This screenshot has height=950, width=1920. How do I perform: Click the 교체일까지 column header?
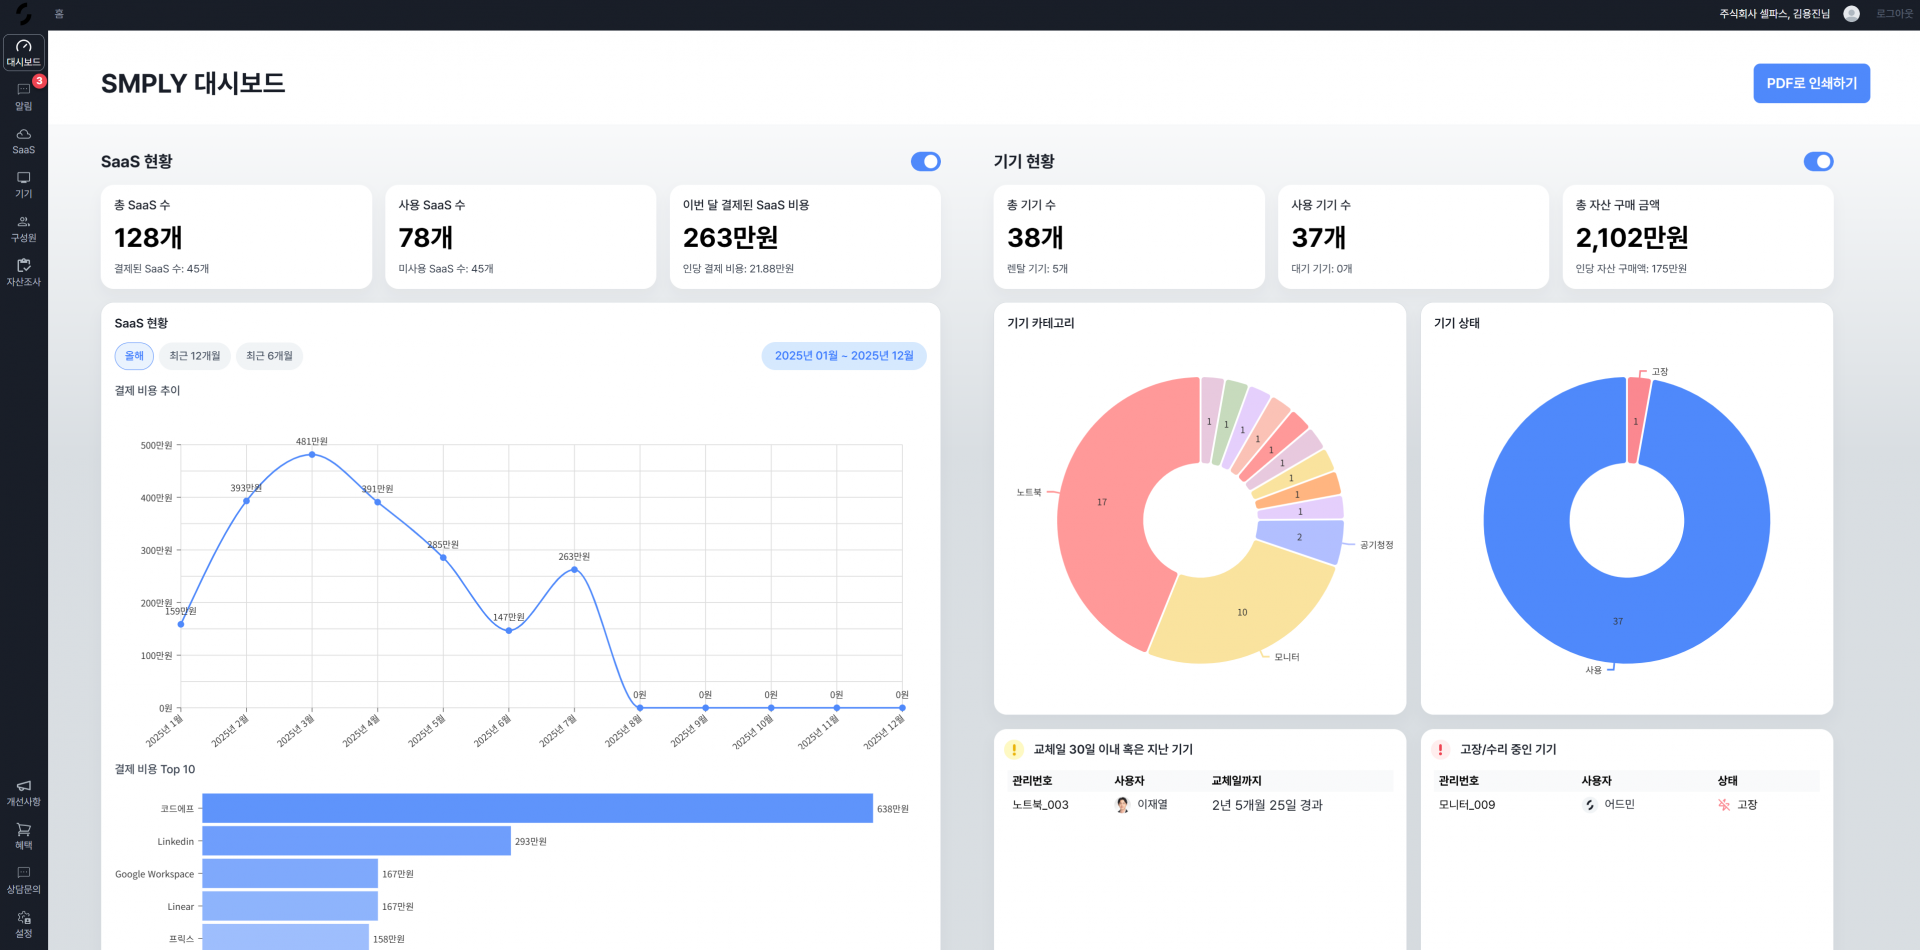(x=1237, y=781)
